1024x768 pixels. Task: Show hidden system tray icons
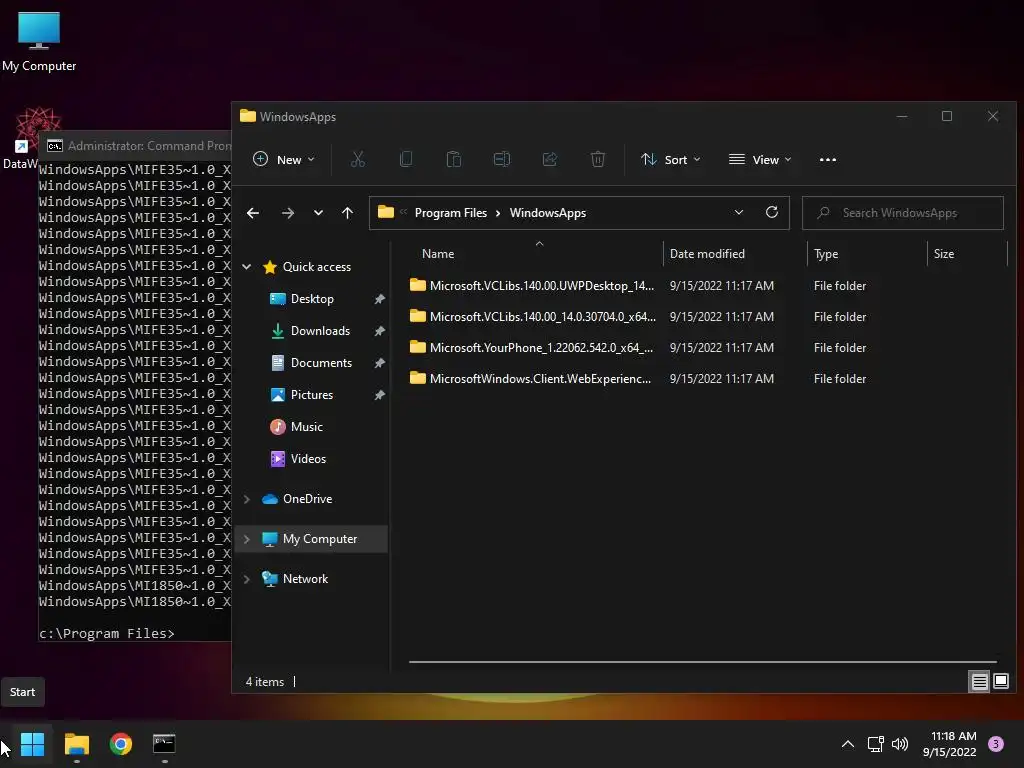point(848,744)
